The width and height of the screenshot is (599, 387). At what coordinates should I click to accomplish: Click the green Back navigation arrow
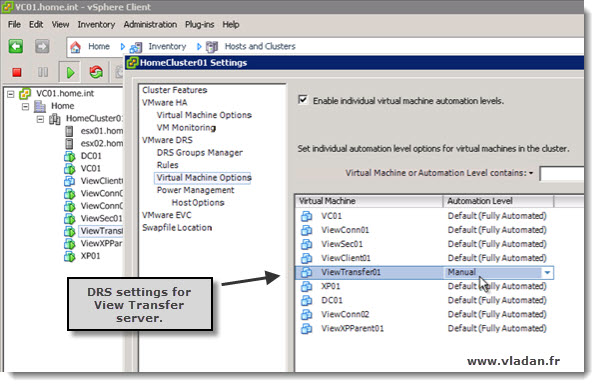click(16, 47)
